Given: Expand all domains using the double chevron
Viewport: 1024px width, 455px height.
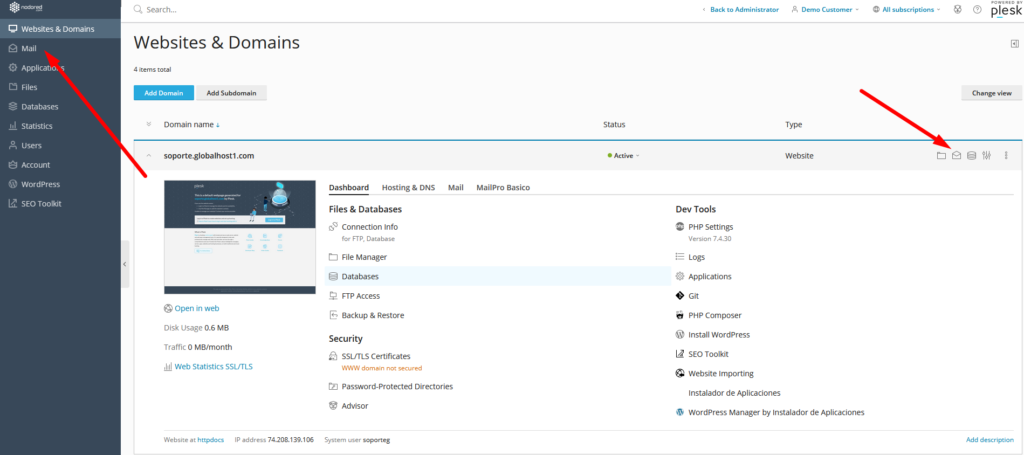Looking at the screenshot, I should pyautogui.click(x=149, y=125).
